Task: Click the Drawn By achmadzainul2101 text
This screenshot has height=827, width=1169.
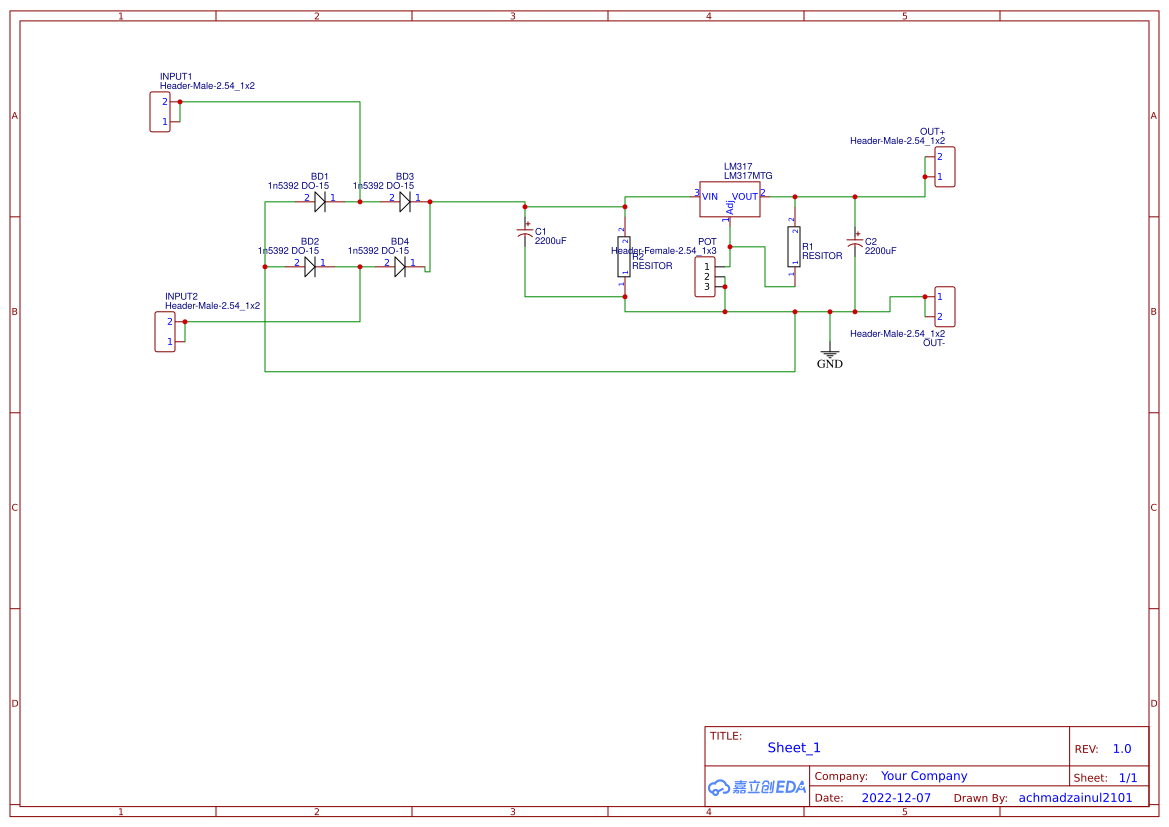Action: [1074, 797]
